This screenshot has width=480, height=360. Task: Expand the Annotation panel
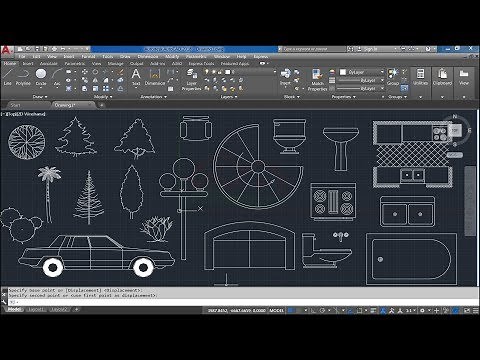tap(153, 97)
